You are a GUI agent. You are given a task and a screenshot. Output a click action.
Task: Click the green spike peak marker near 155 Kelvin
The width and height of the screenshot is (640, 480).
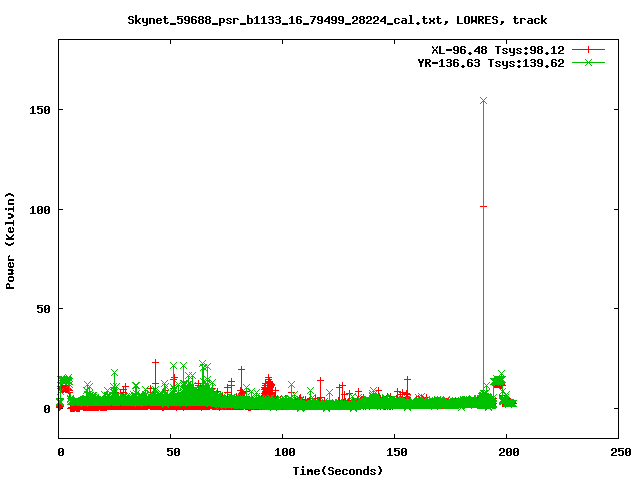click(x=483, y=100)
